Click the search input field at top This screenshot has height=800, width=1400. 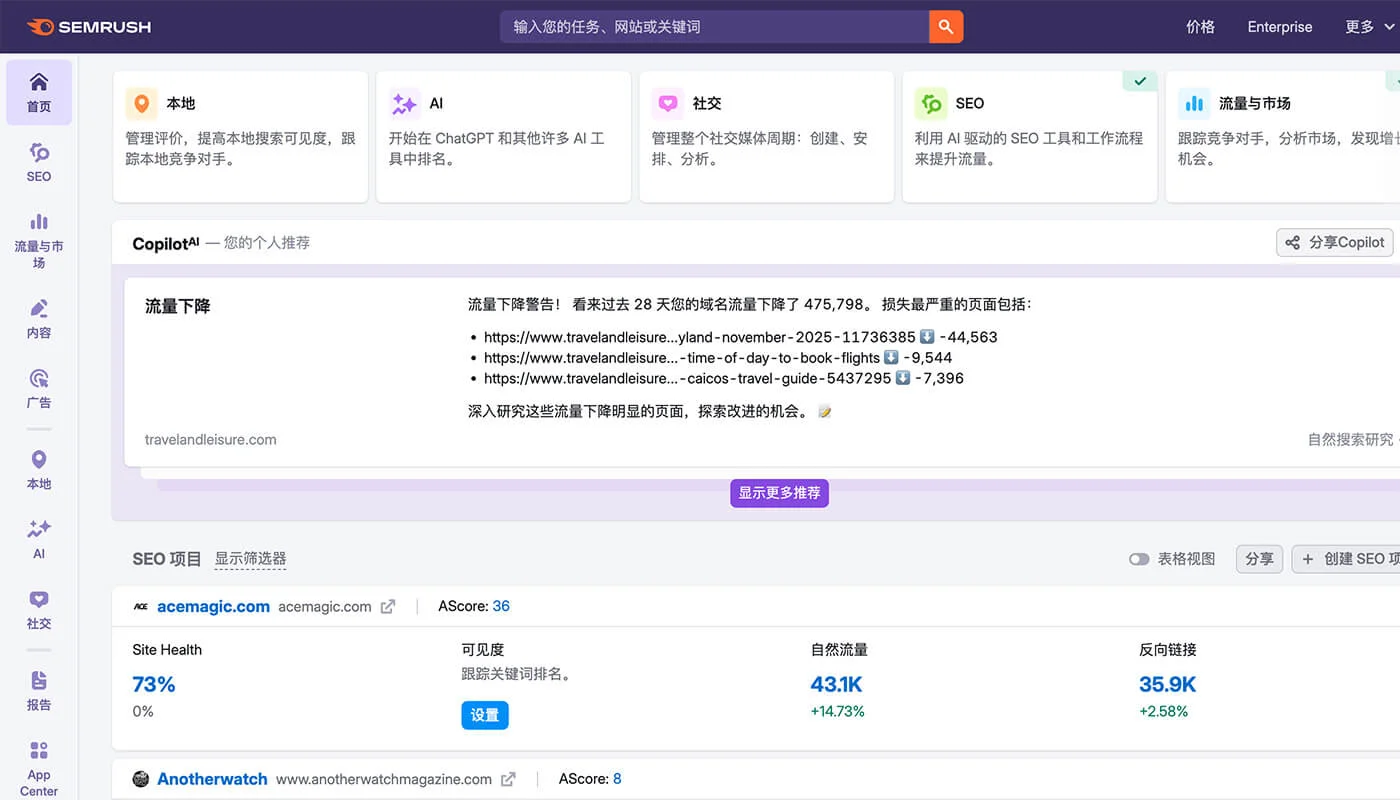tap(715, 26)
